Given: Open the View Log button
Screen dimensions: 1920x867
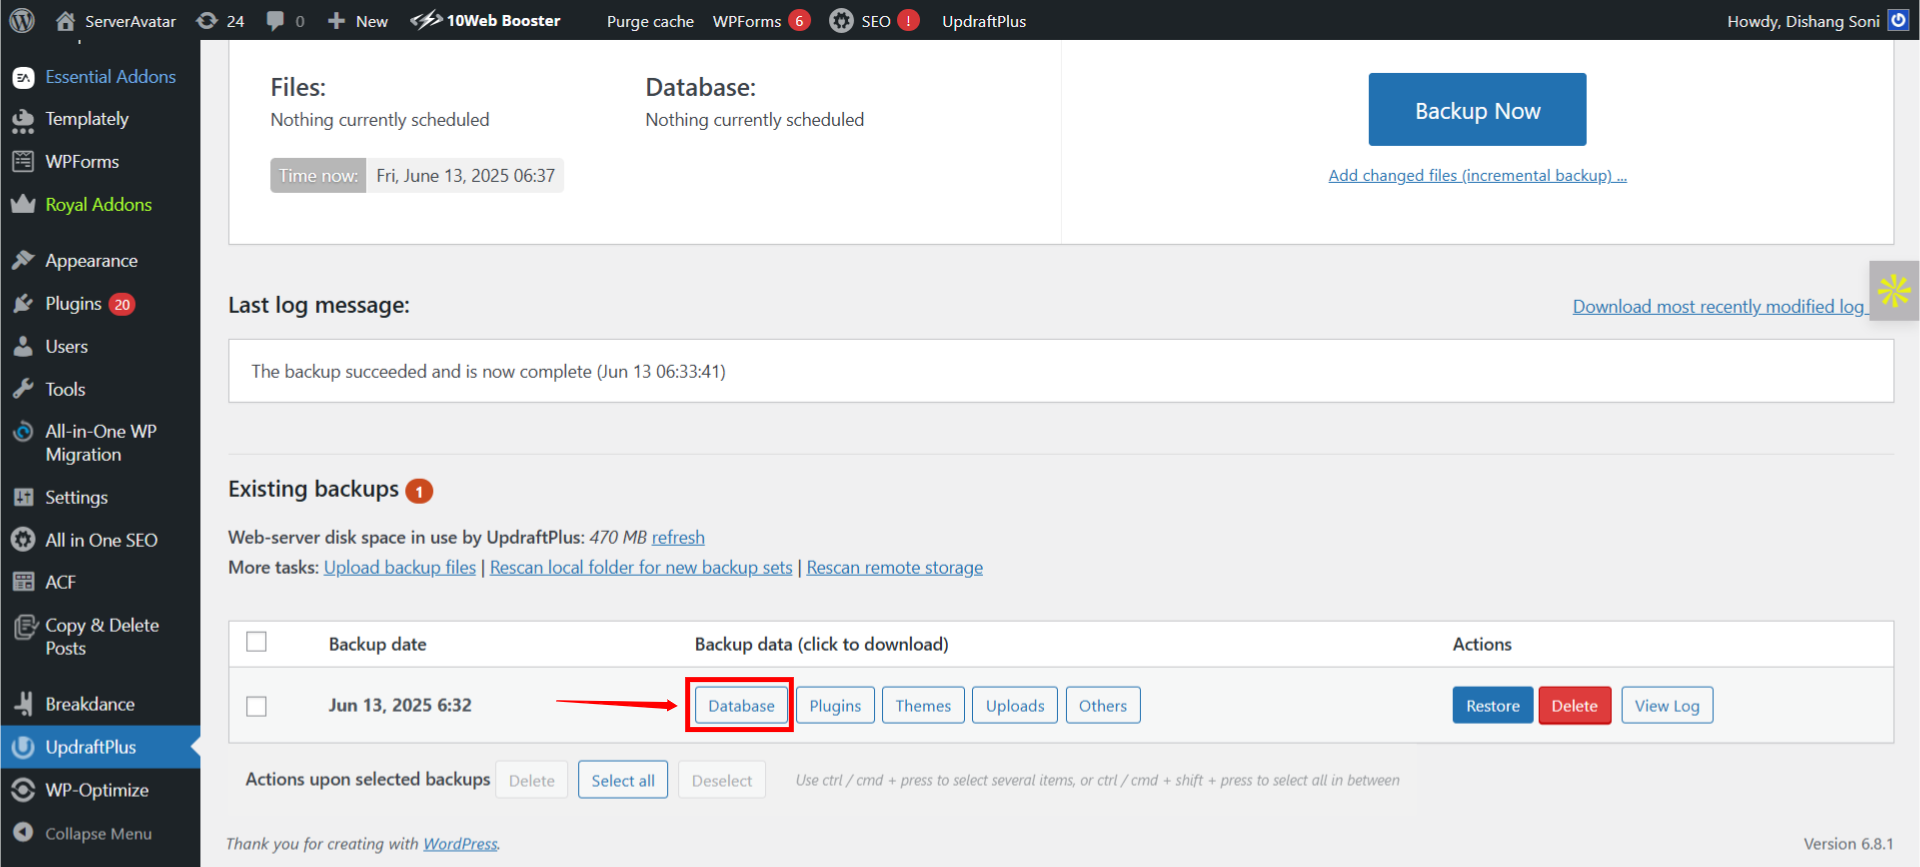Looking at the screenshot, I should (x=1667, y=706).
